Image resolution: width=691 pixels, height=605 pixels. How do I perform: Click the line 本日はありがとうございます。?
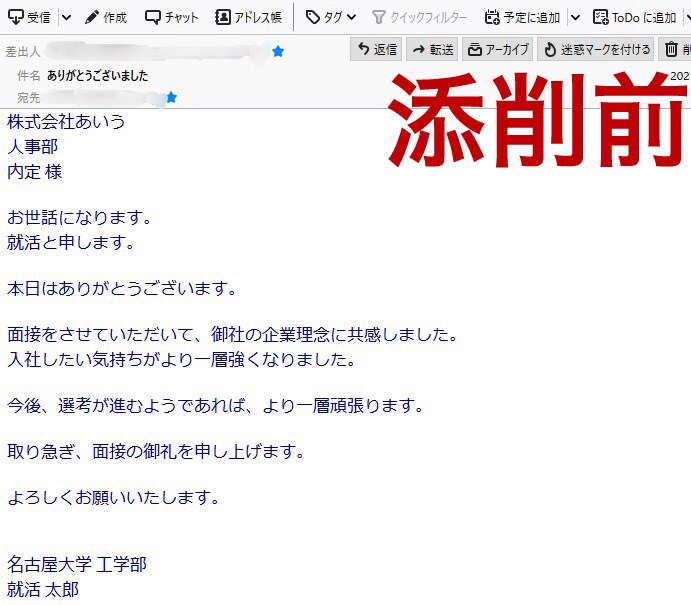pyautogui.click(x=122, y=288)
